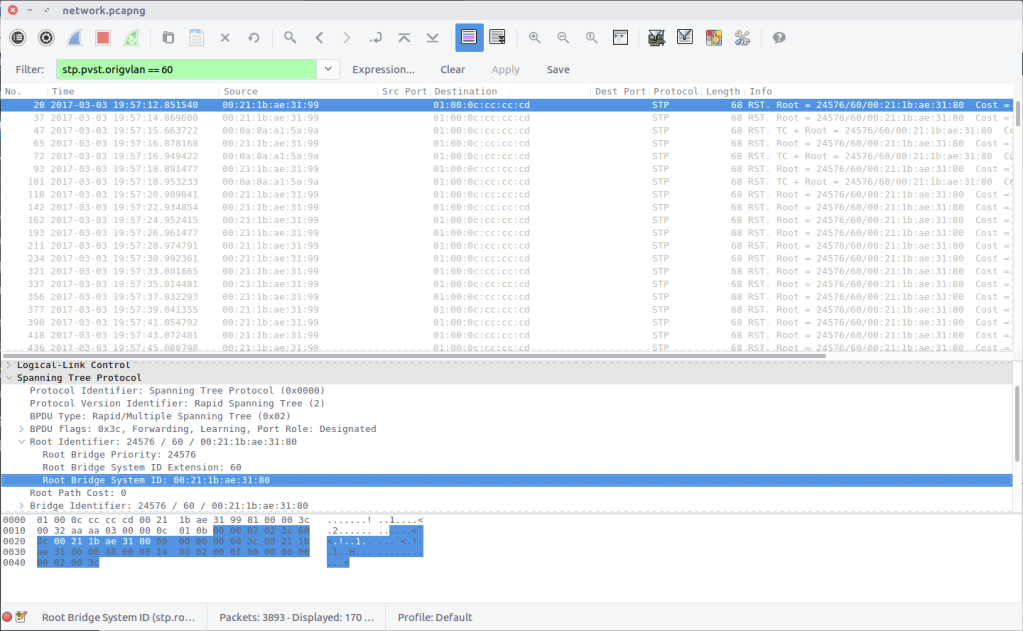This screenshot has width=1023, height=631.
Task: Jump to the first packet icon
Action: point(404,37)
